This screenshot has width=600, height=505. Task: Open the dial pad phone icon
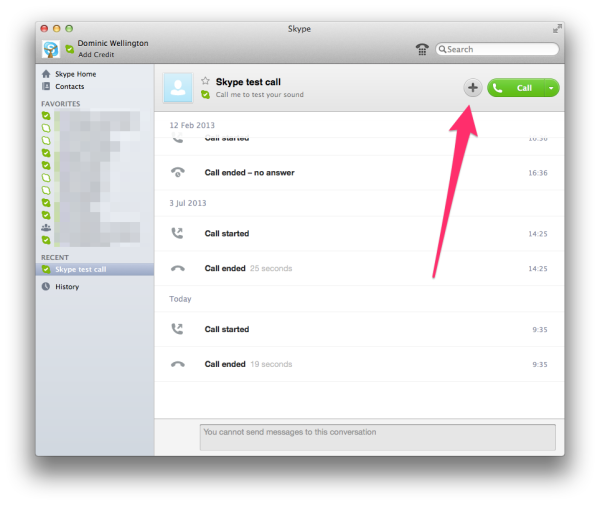[422, 49]
